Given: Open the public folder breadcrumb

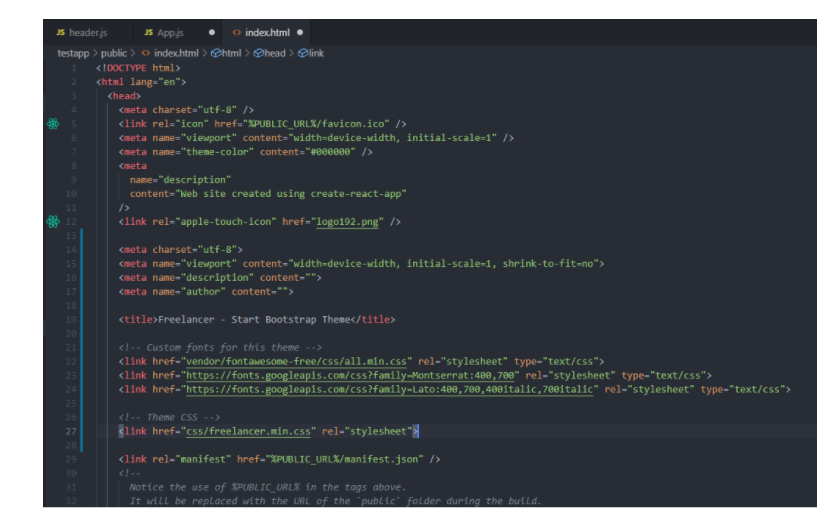Looking at the screenshot, I should point(114,53).
